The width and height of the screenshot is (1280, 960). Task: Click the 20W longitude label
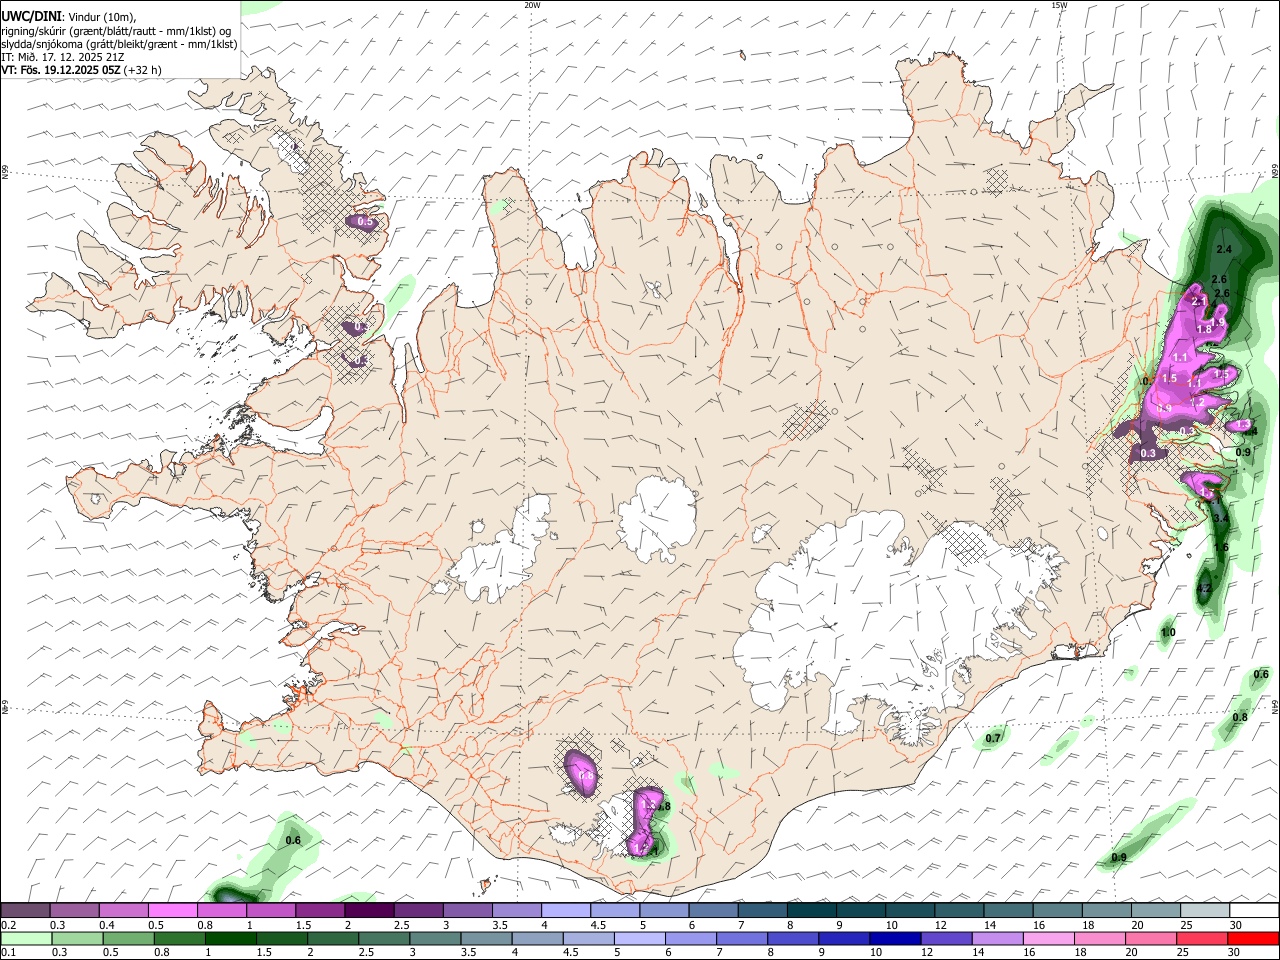[x=532, y=5]
